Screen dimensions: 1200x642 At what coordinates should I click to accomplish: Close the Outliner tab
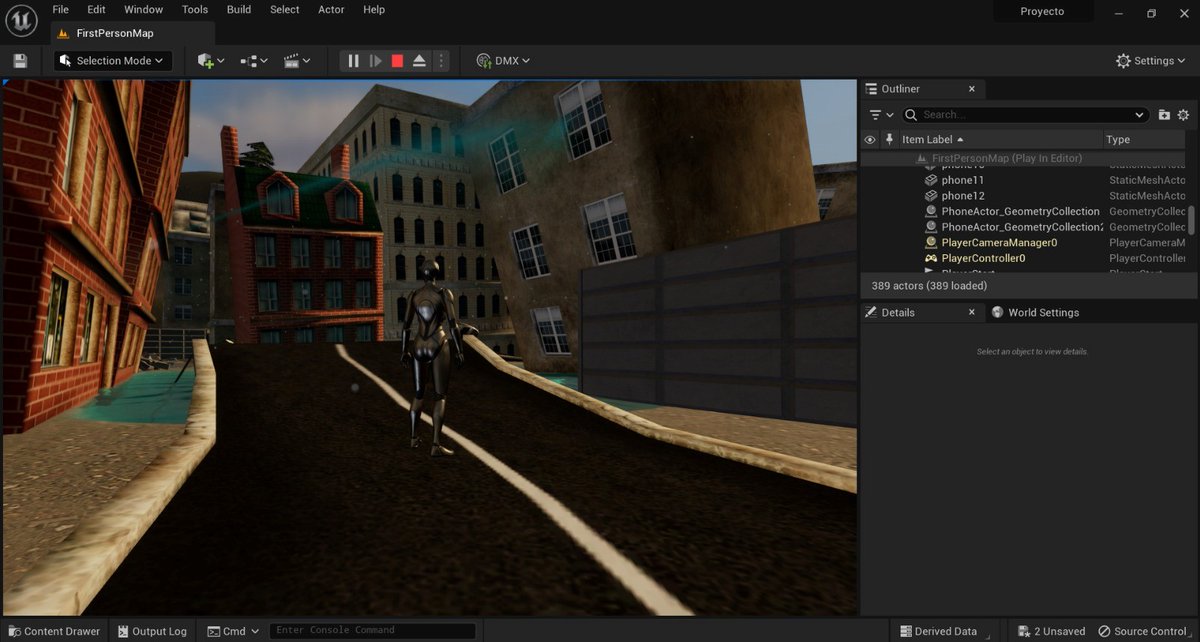click(972, 89)
